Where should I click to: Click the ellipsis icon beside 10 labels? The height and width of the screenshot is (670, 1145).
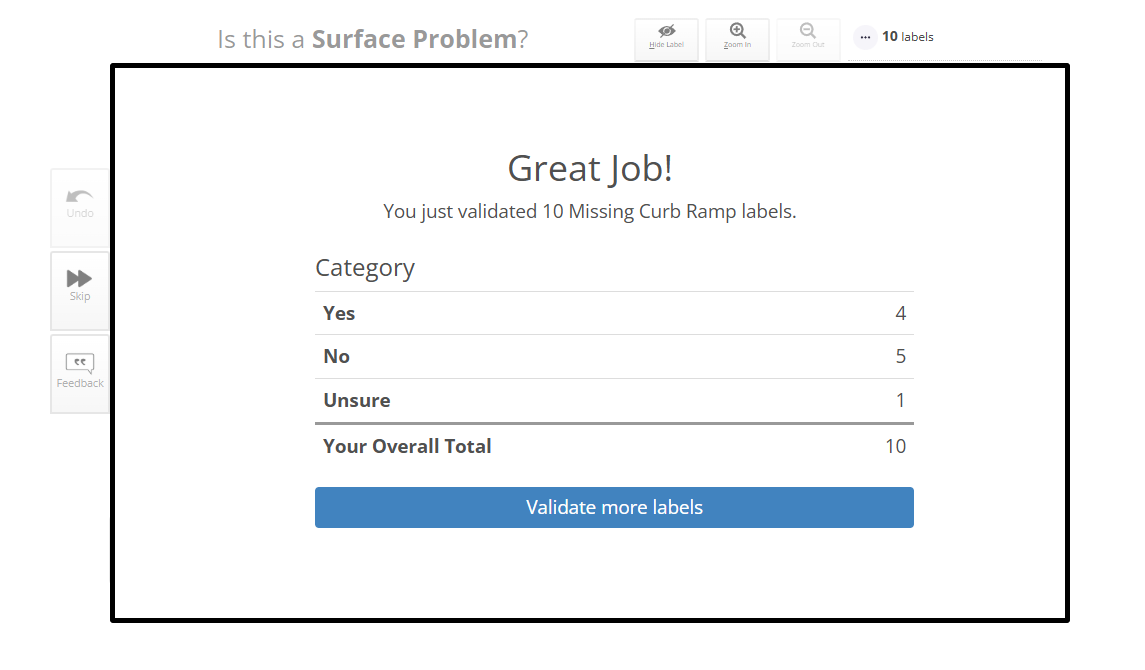point(865,37)
